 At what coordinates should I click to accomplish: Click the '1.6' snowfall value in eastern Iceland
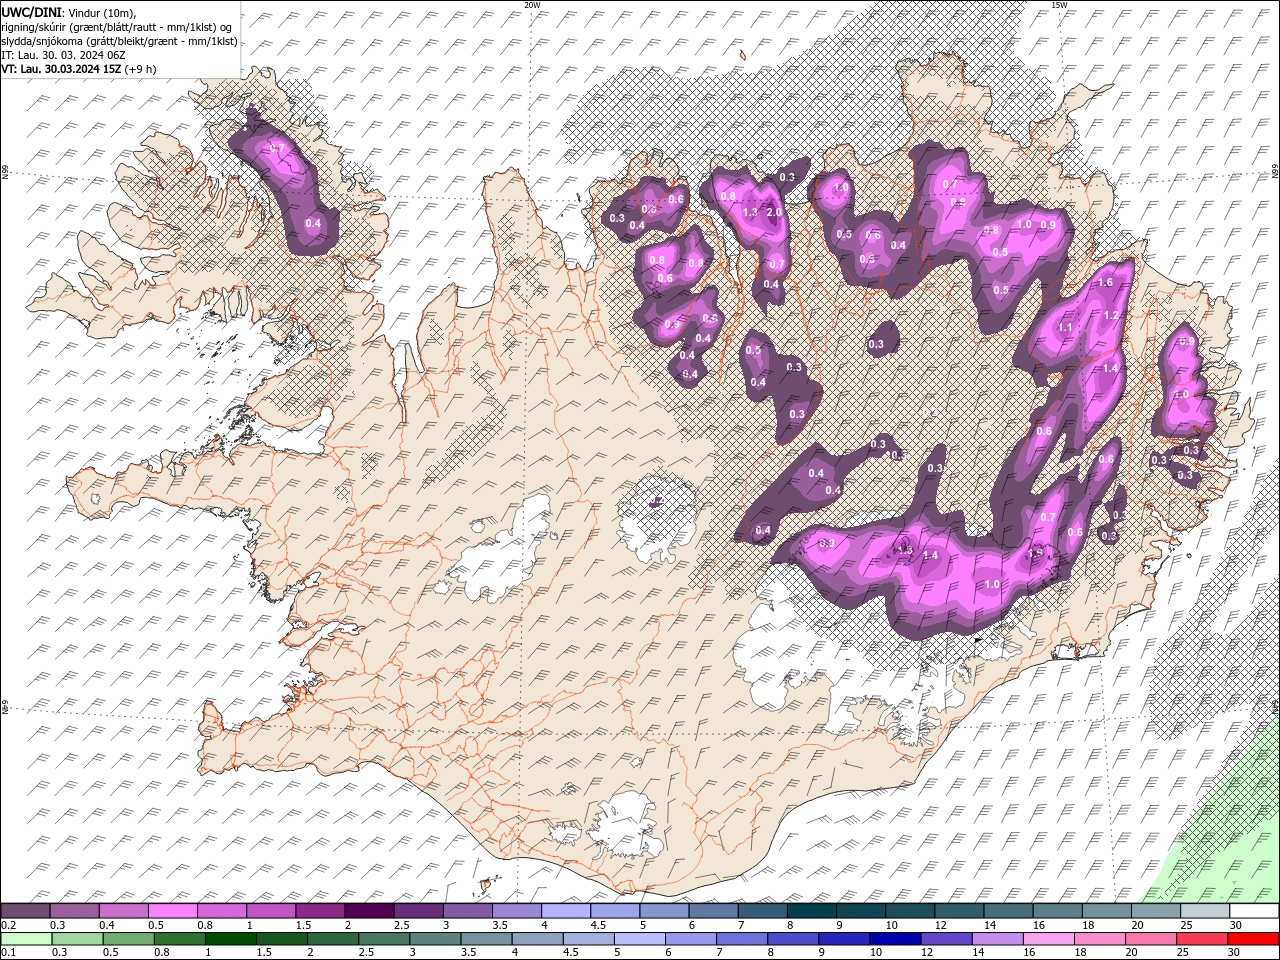pos(1105,283)
